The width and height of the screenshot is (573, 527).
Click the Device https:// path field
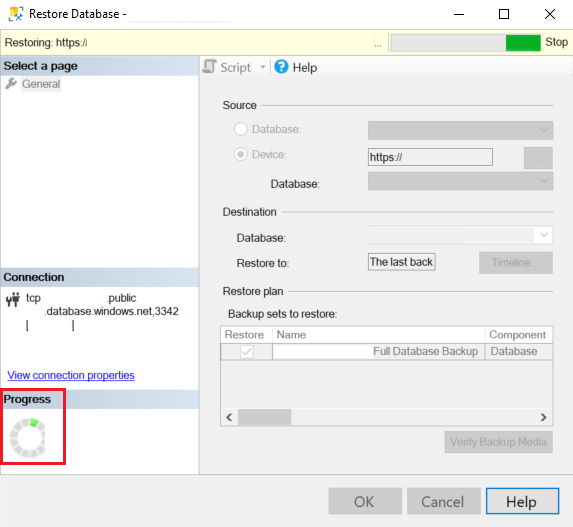click(430, 157)
